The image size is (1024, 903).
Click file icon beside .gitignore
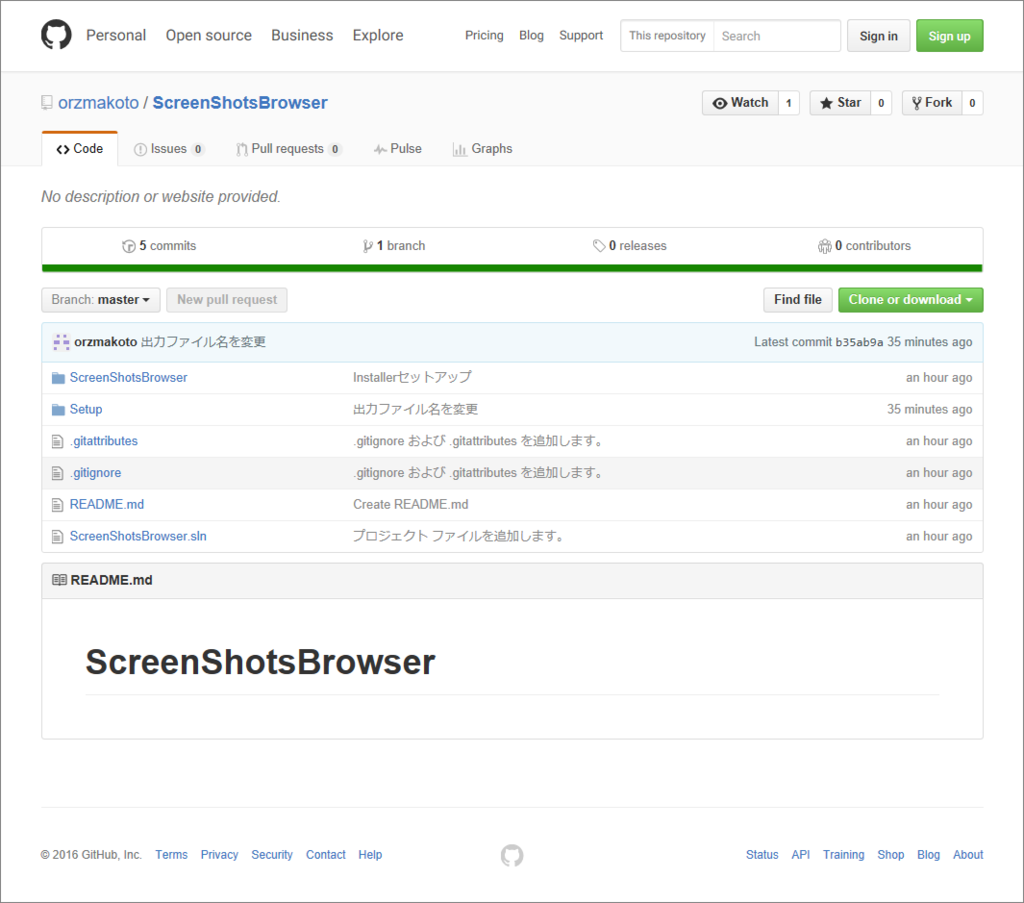coord(57,473)
